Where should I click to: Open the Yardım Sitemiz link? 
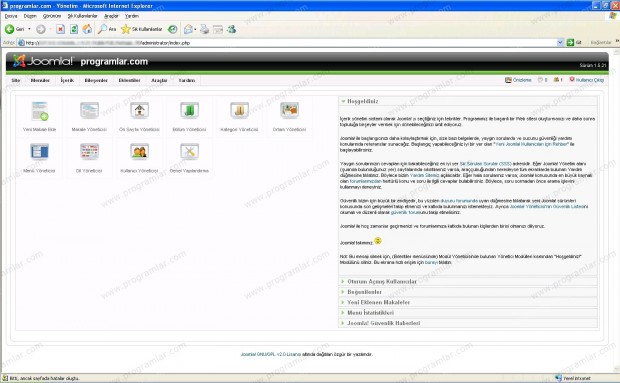coord(424,175)
